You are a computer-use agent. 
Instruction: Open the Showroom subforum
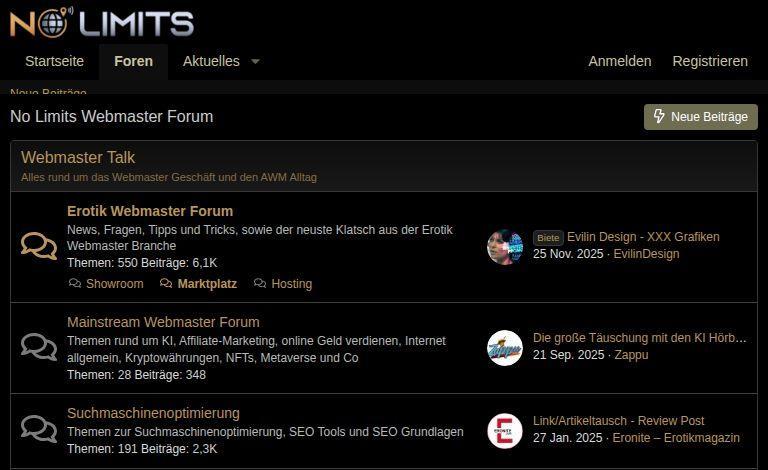(x=114, y=284)
